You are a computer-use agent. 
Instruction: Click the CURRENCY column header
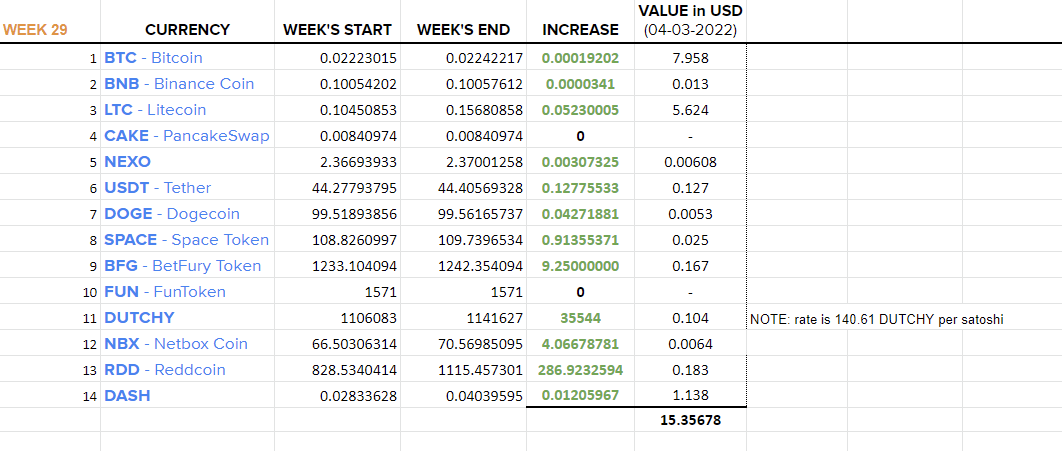click(x=188, y=30)
